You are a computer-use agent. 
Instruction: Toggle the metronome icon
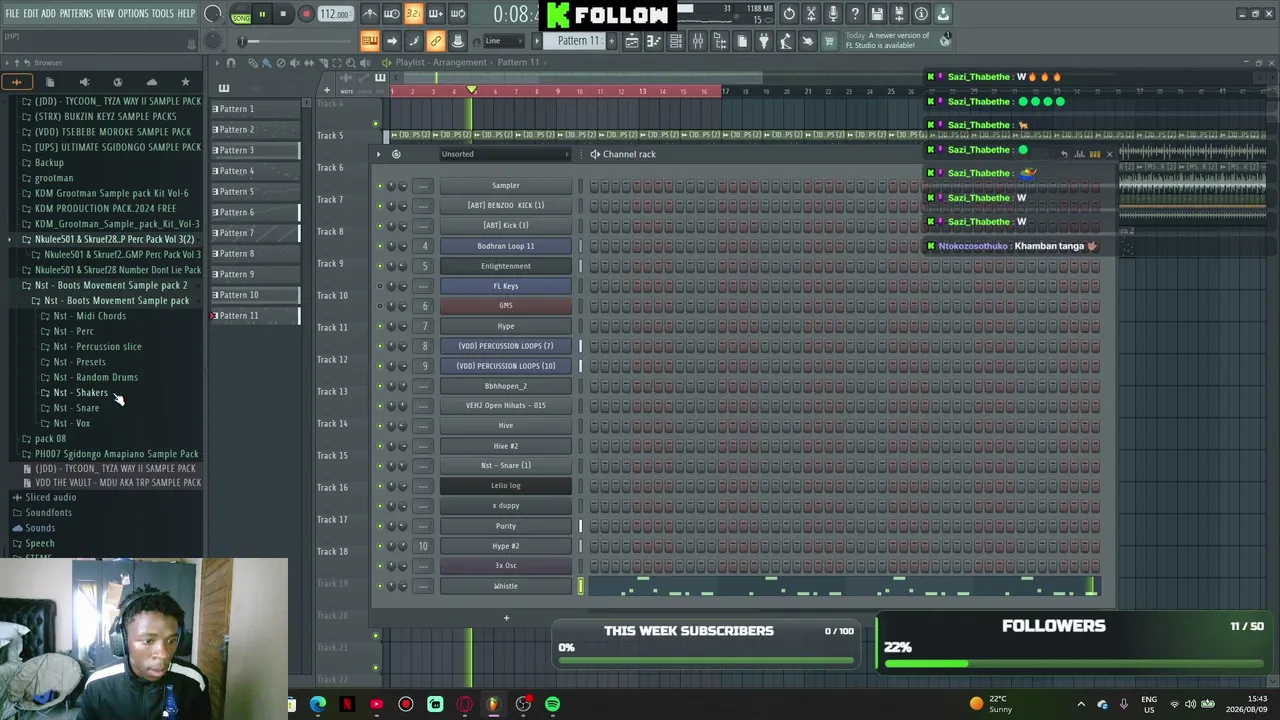pos(370,14)
